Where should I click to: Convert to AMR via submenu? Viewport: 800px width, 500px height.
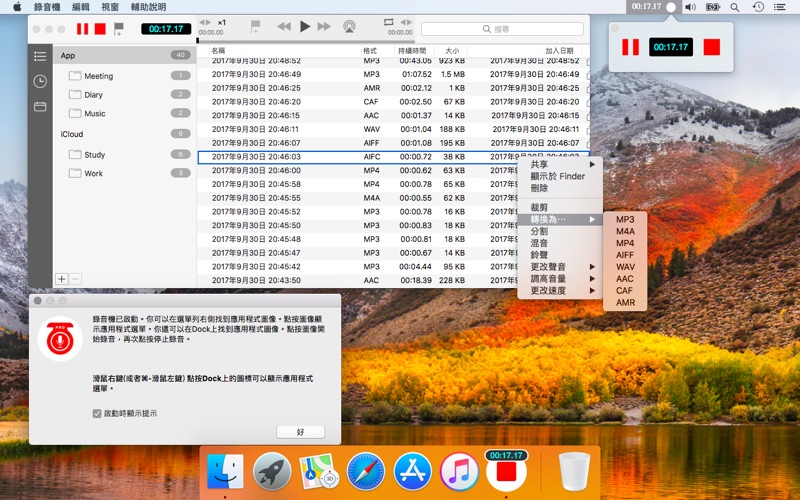tap(625, 303)
